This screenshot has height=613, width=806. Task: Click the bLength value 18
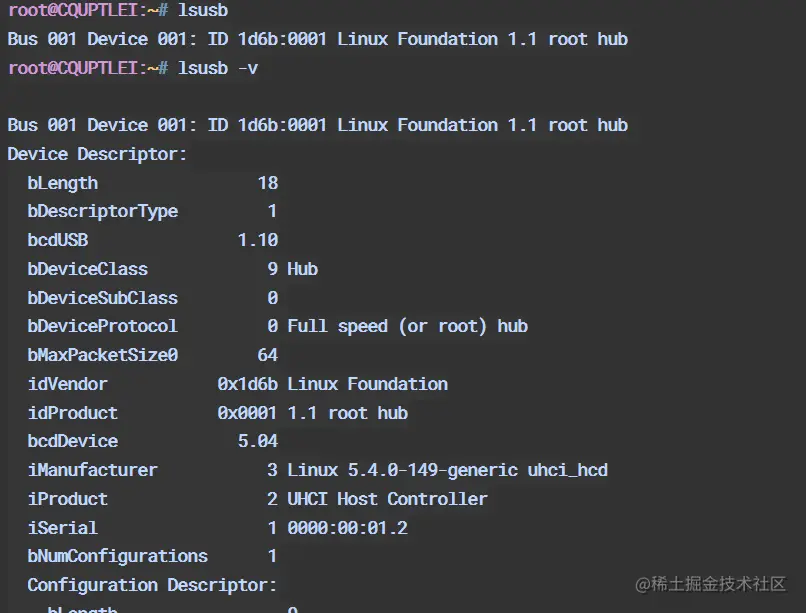click(x=268, y=183)
